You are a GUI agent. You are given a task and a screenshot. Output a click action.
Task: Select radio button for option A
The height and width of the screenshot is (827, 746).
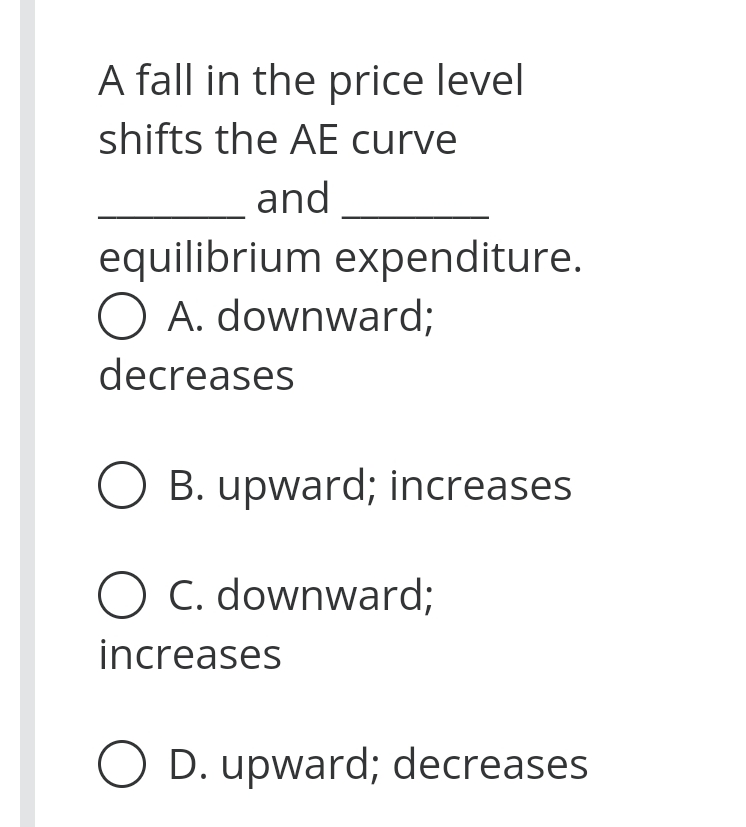(121, 316)
